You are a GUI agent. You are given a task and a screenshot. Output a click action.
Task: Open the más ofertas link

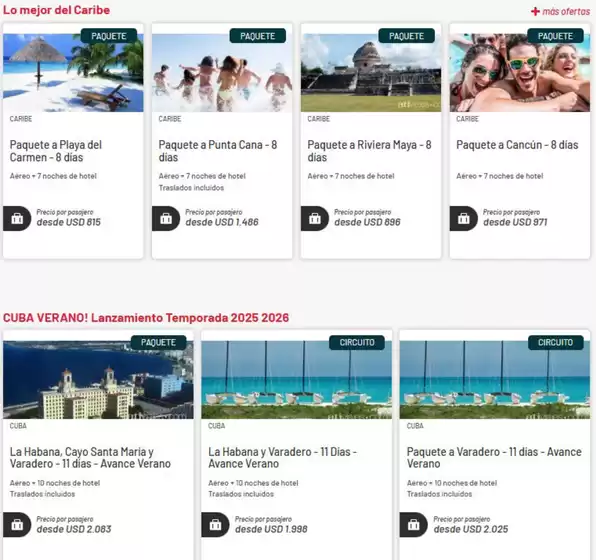pyautogui.click(x=561, y=11)
